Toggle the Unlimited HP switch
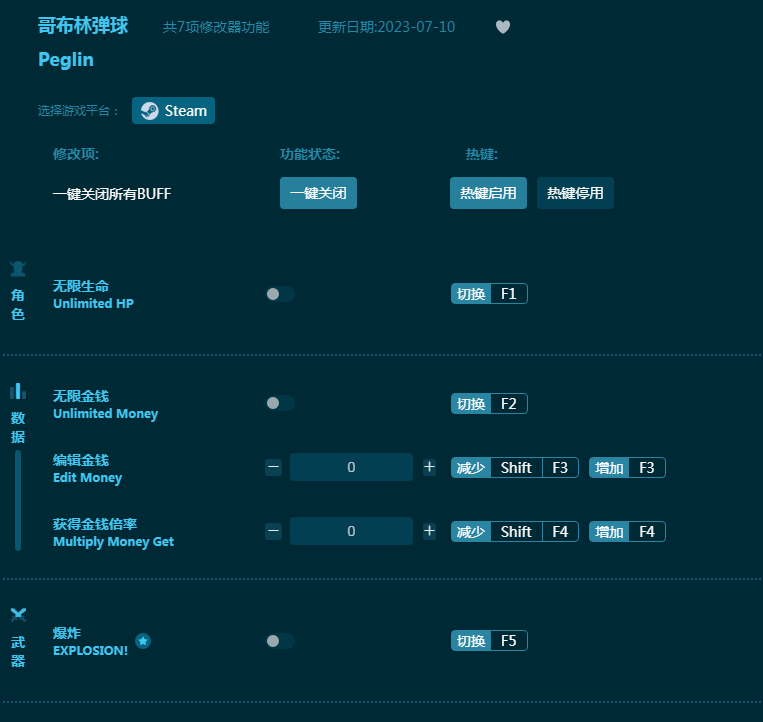The width and height of the screenshot is (763, 722). (280, 294)
